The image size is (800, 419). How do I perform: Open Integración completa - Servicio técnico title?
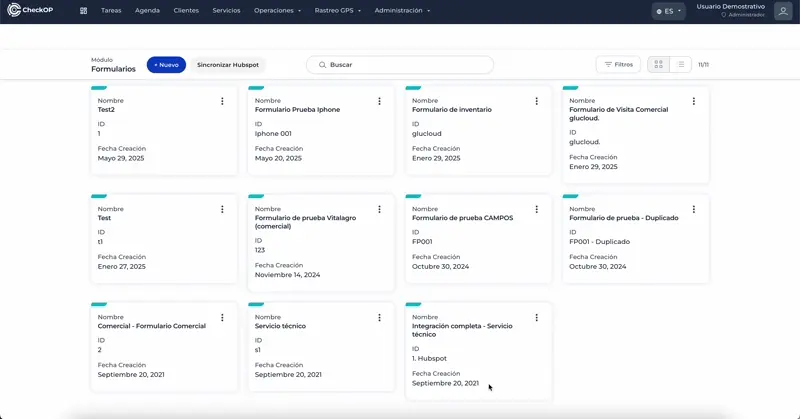pos(462,330)
